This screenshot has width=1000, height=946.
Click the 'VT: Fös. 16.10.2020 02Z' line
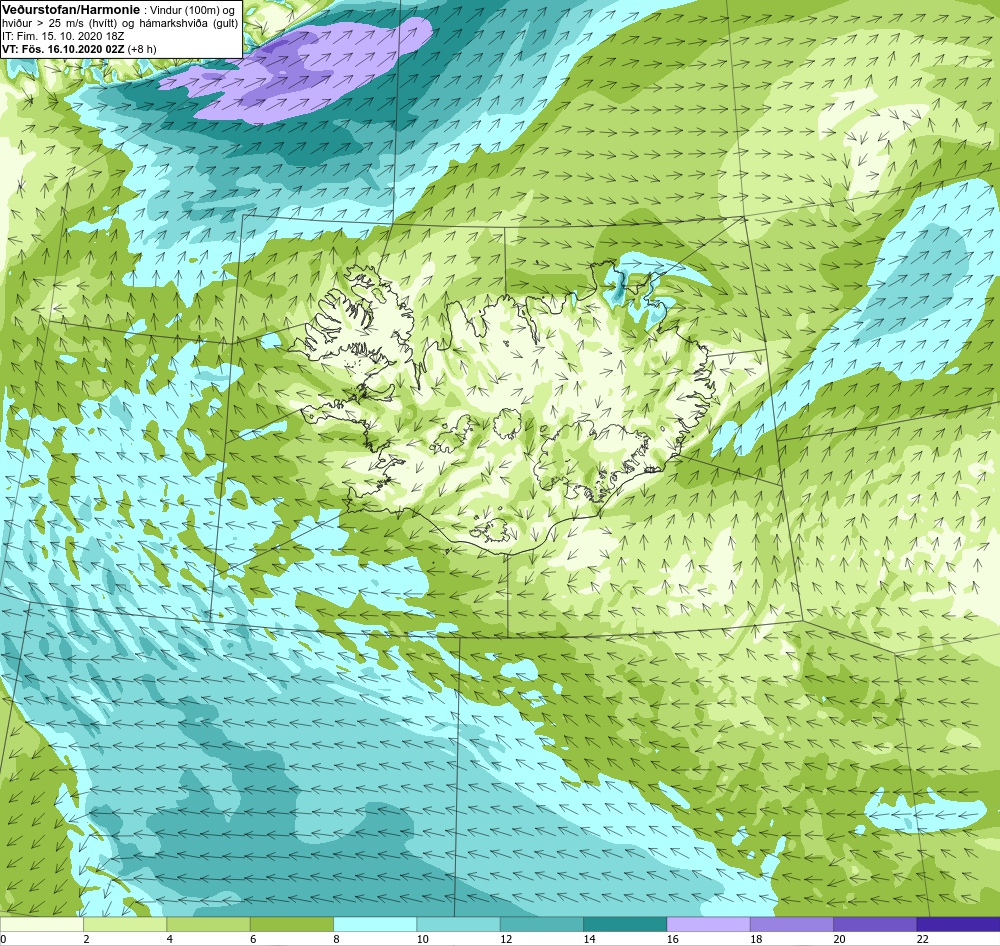(x=64, y=49)
